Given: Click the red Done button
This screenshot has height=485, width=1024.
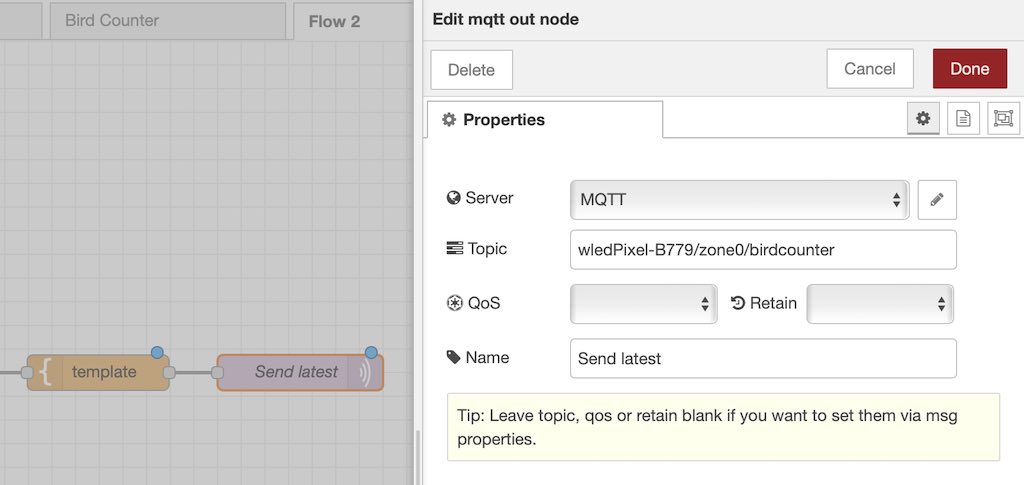Looking at the screenshot, I should pyautogui.click(x=970, y=69).
